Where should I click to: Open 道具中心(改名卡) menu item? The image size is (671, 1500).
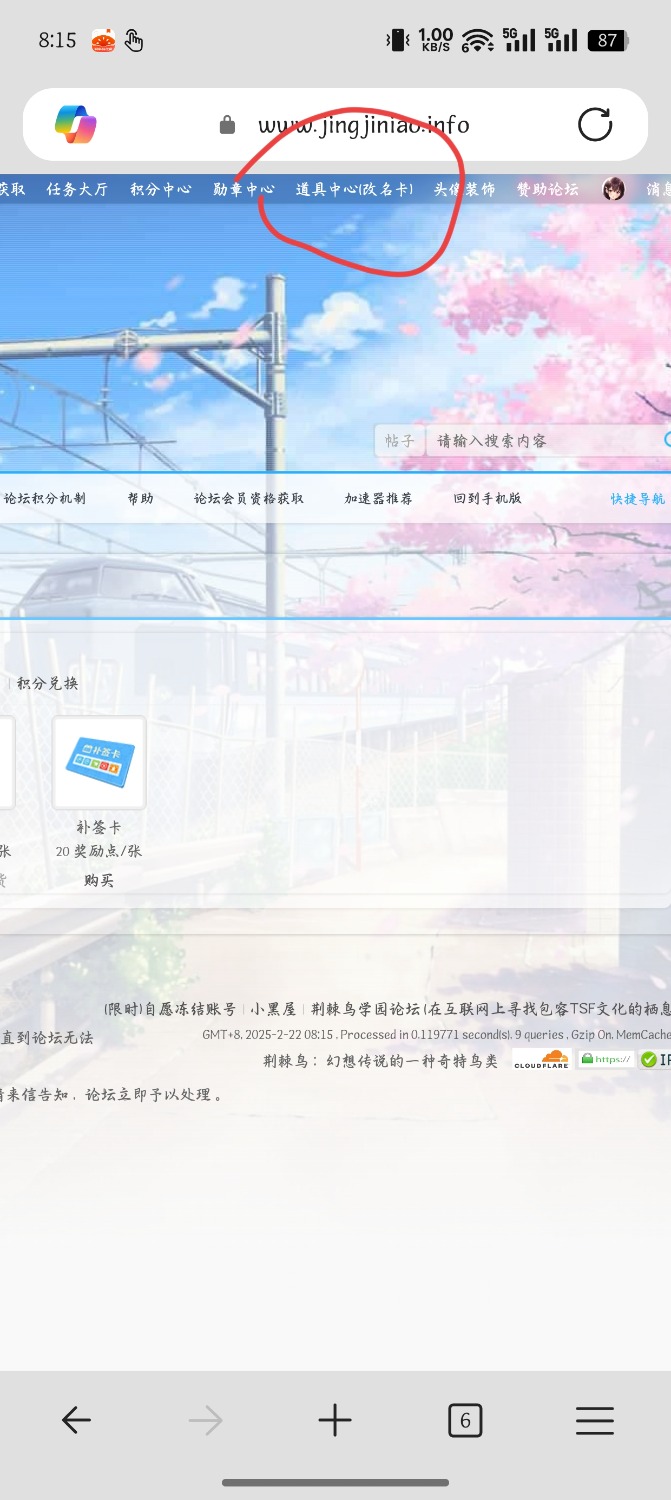click(354, 189)
